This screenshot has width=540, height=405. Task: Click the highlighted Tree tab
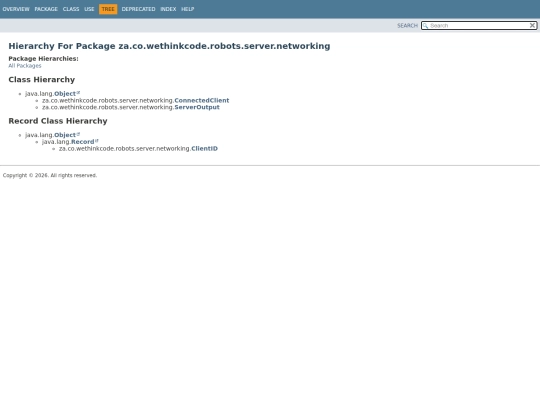point(108,9)
